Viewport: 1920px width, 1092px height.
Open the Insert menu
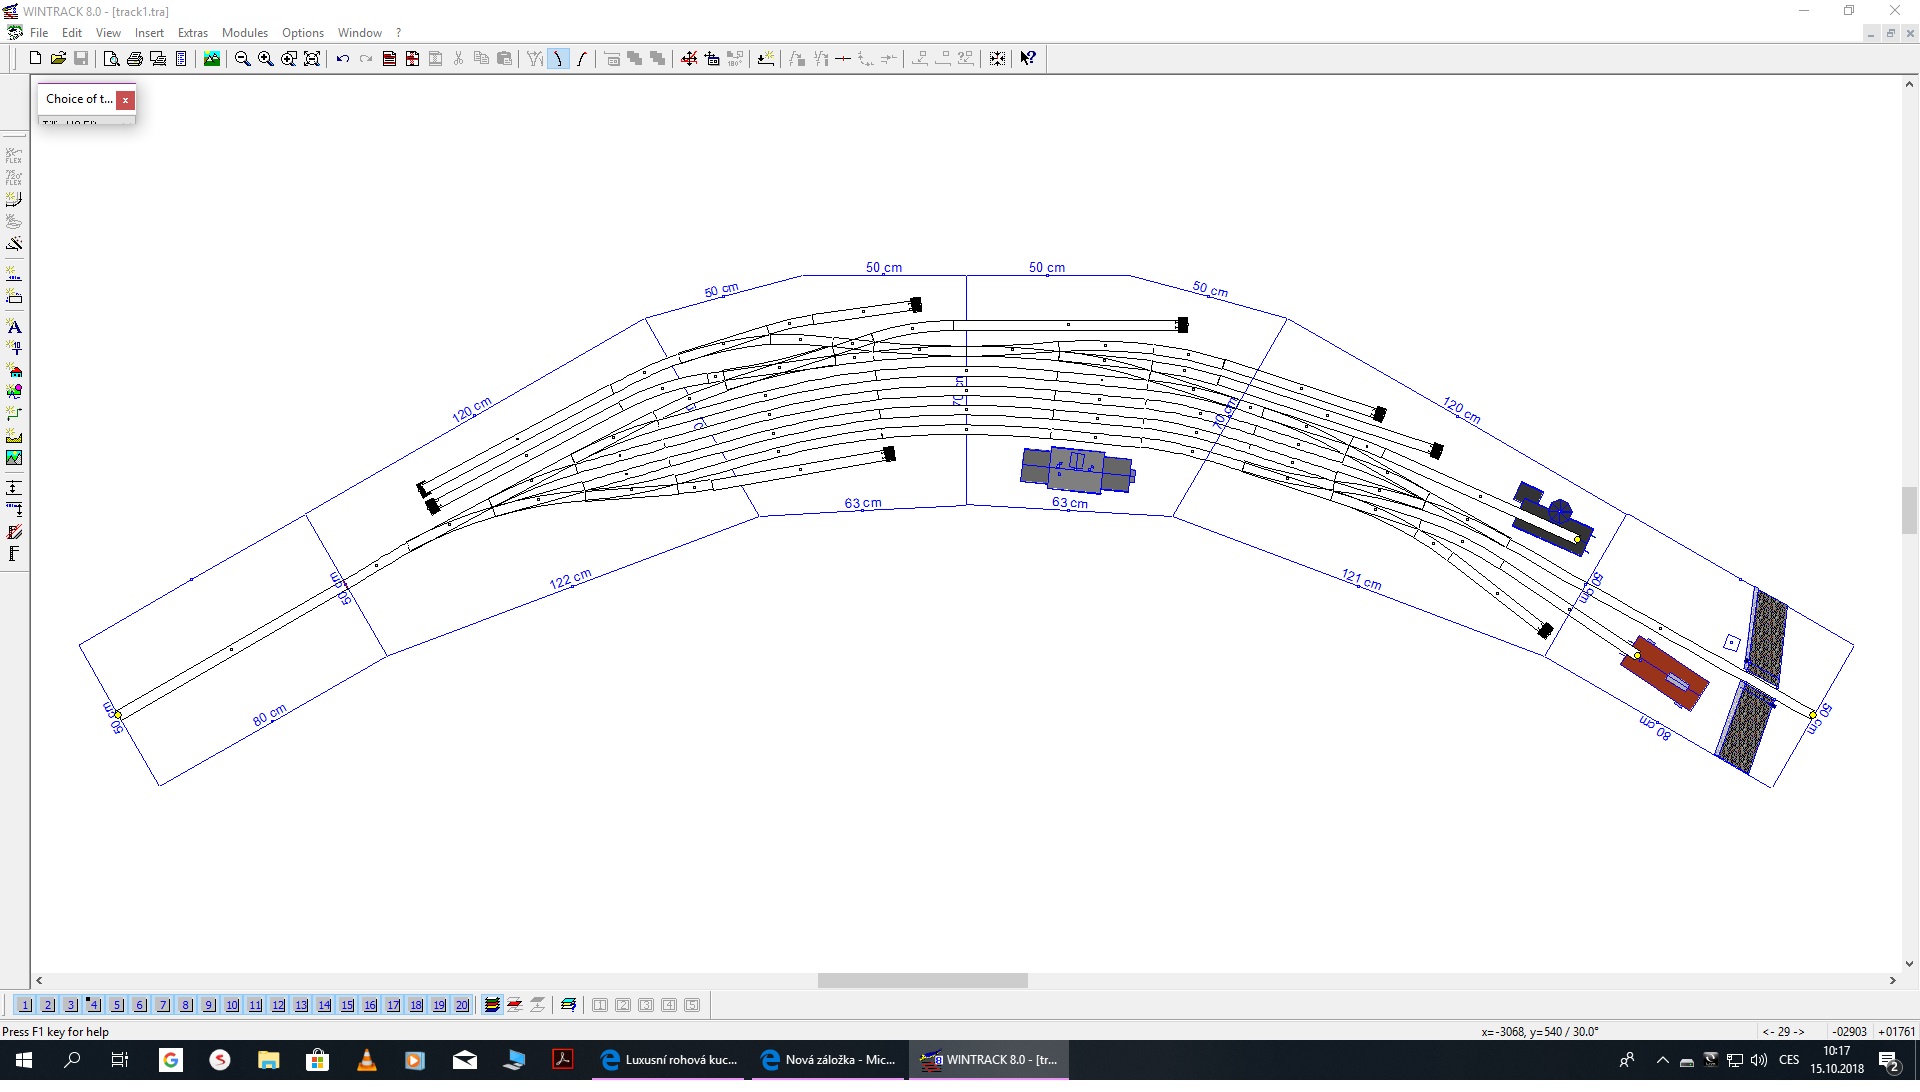pyautogui.click(x=149, y=33)
